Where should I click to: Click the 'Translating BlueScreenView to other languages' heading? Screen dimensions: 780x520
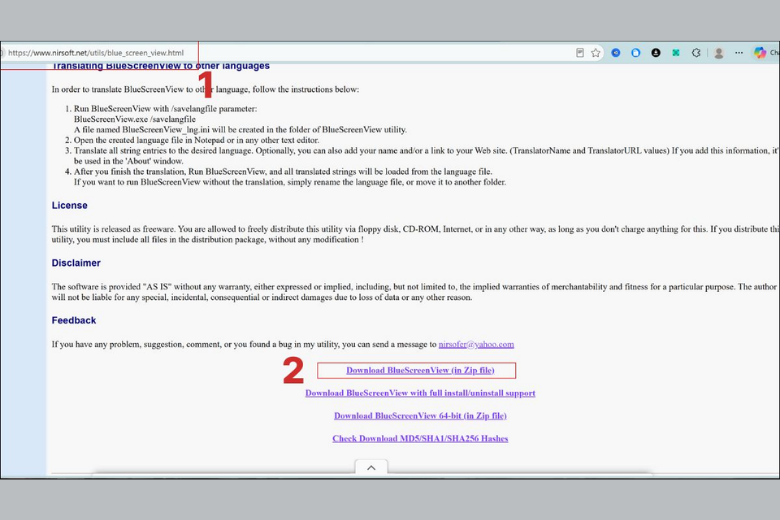click(x=161, y=66)
